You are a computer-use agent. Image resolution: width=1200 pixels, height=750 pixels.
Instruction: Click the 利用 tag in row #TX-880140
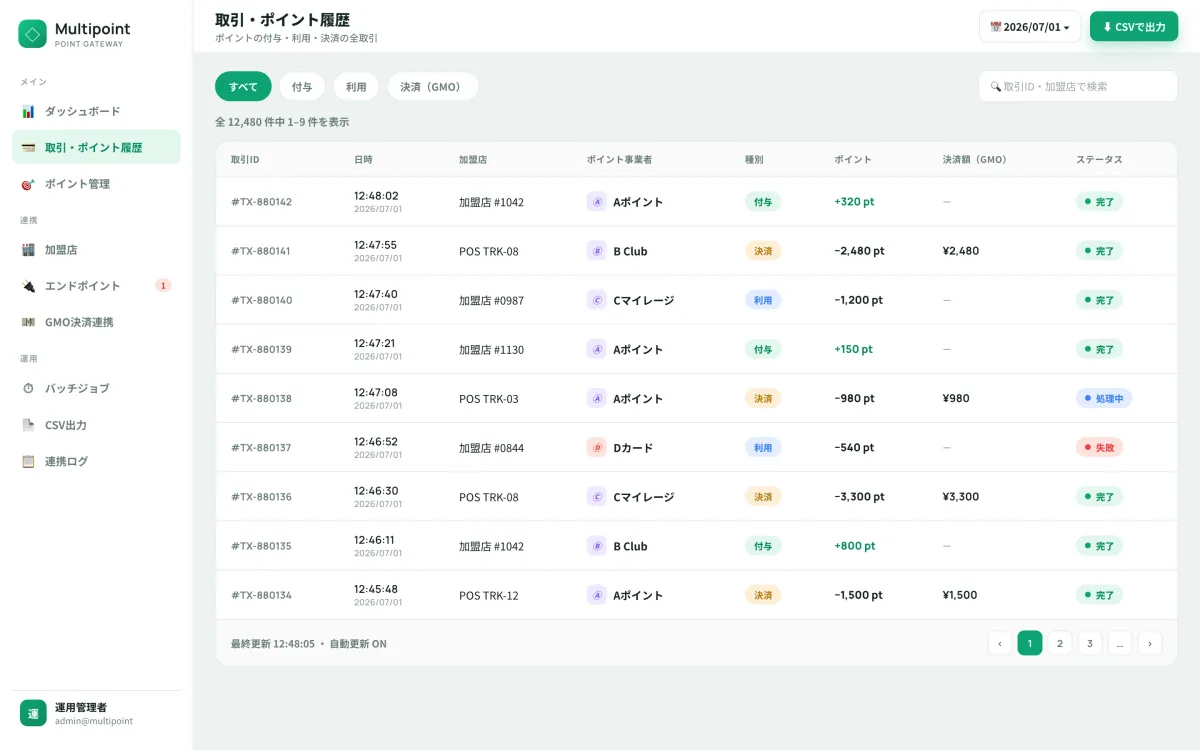(763, 300)
